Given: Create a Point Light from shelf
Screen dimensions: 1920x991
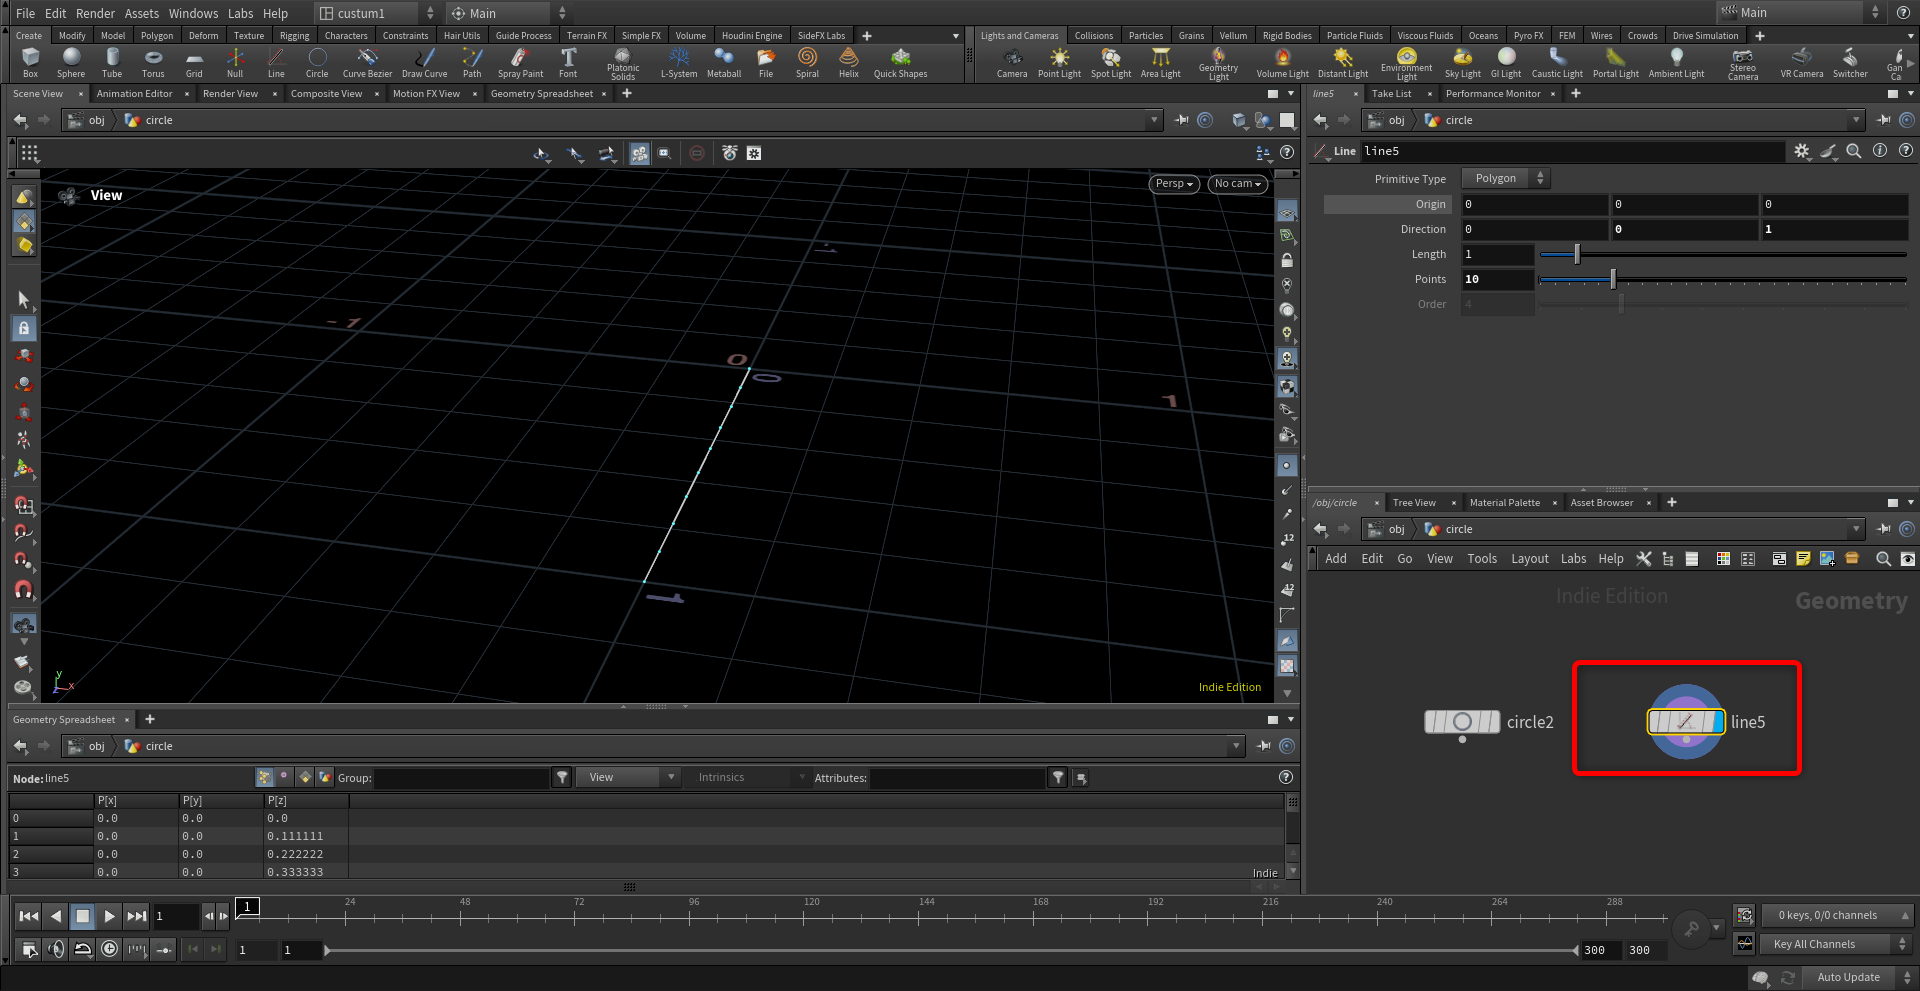Looking at the screenshot, I should (x=1059, y=62).
